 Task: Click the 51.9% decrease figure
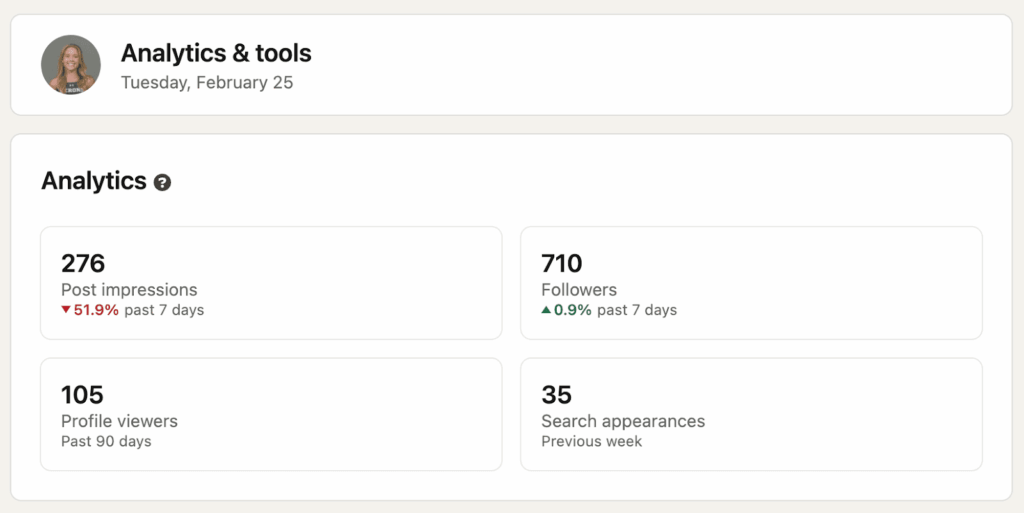point(96,310)
